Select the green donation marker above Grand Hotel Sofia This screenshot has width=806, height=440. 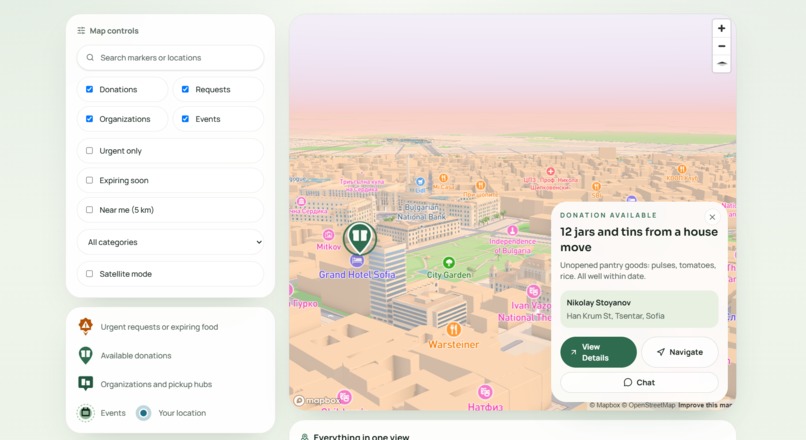pyautogui.click(x=360, y=238)
